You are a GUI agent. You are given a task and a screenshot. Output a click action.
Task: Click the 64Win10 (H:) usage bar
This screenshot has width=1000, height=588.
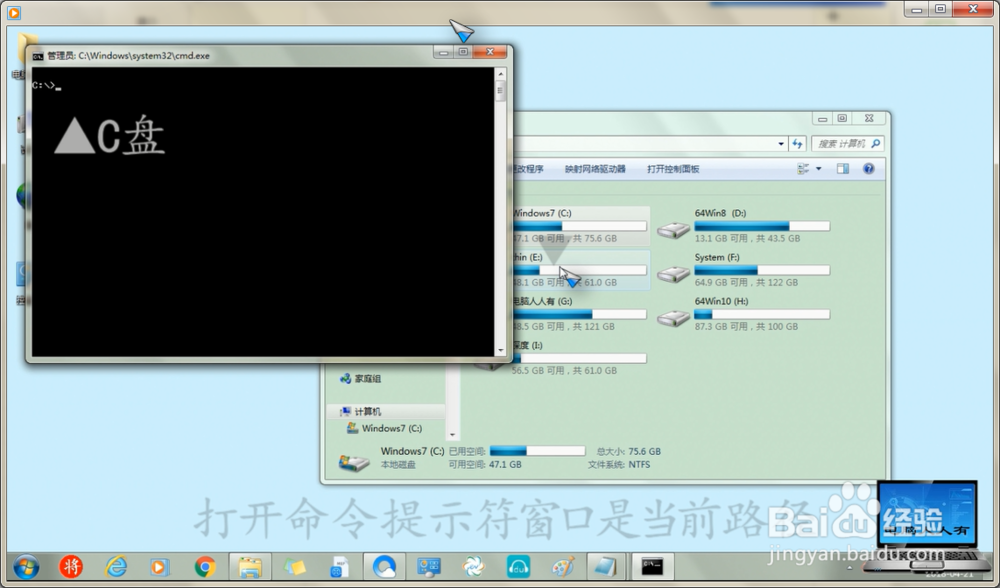click(x=762, y=314)
